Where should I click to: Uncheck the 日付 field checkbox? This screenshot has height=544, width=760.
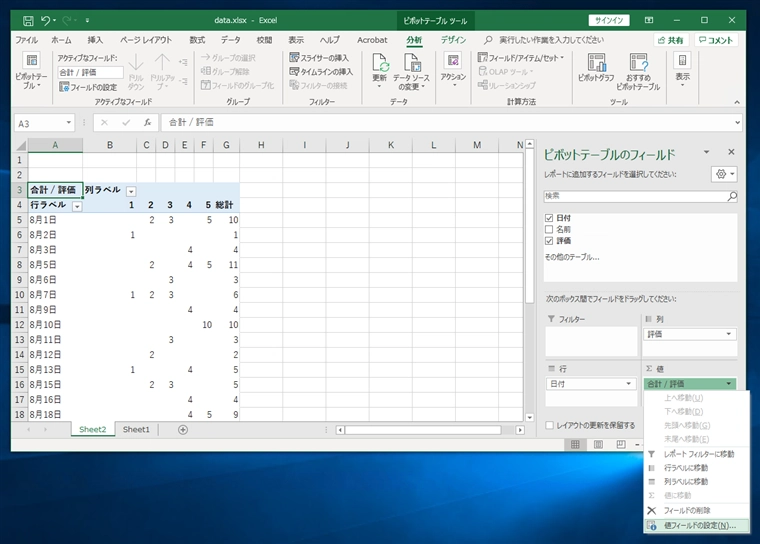click(549, 217)
